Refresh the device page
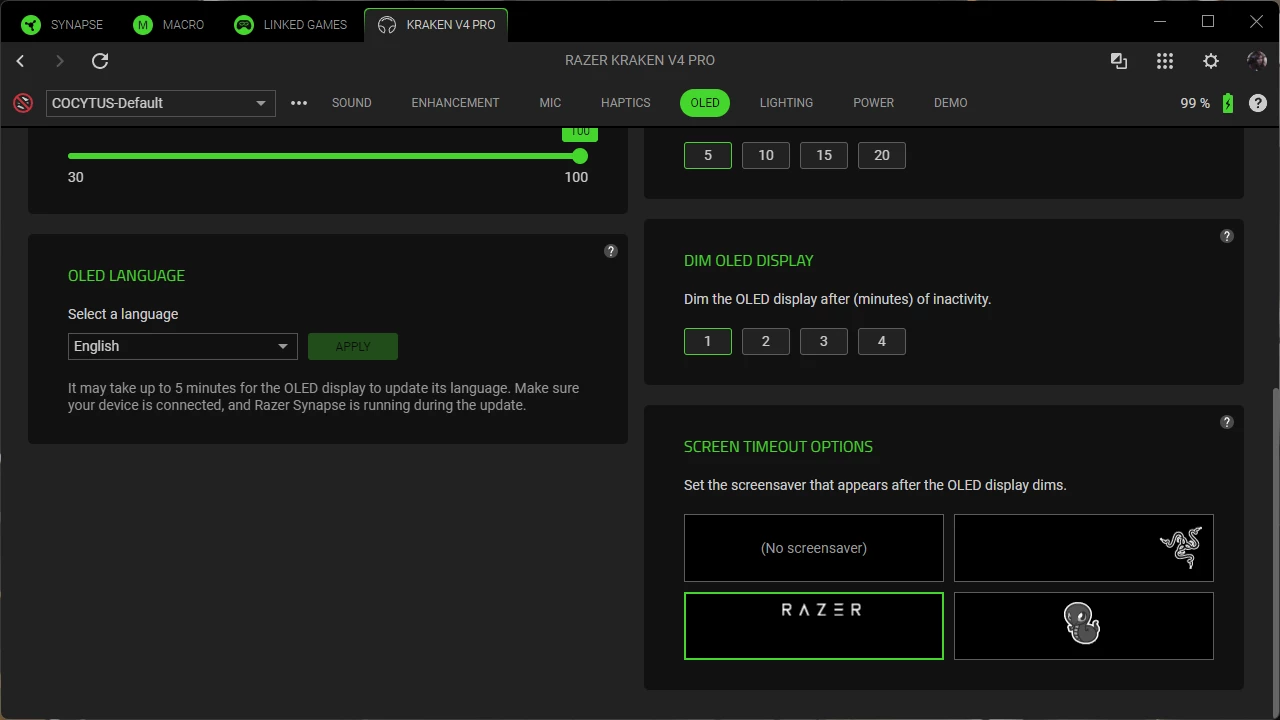Viewport: 1280px width, 720px height. [100, 61]
